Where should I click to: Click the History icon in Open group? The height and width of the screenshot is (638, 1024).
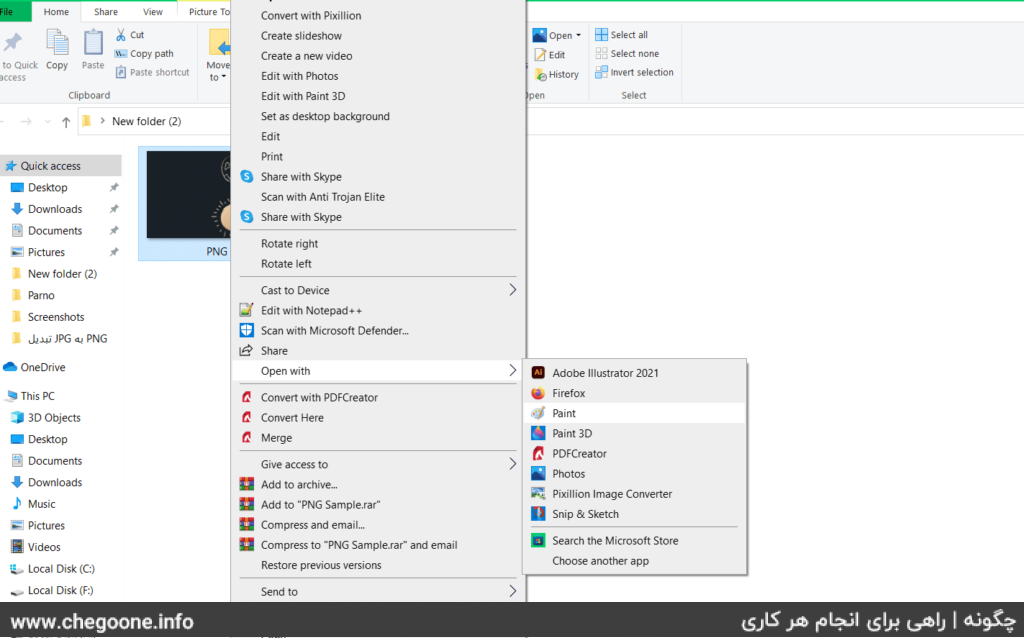pos(541,75)
